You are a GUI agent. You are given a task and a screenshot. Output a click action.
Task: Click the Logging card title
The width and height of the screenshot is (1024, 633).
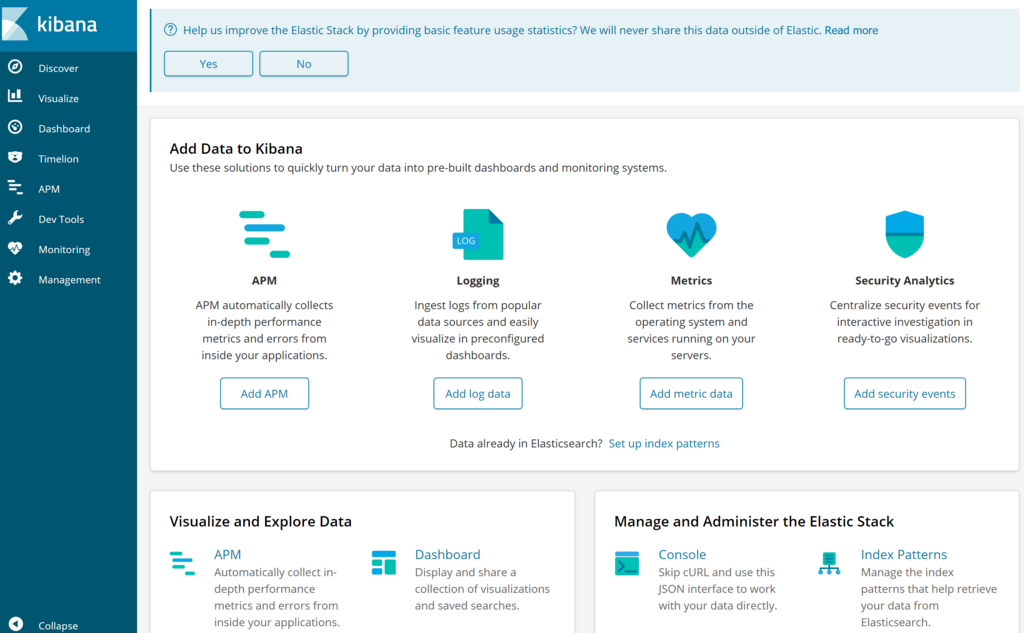478,280
